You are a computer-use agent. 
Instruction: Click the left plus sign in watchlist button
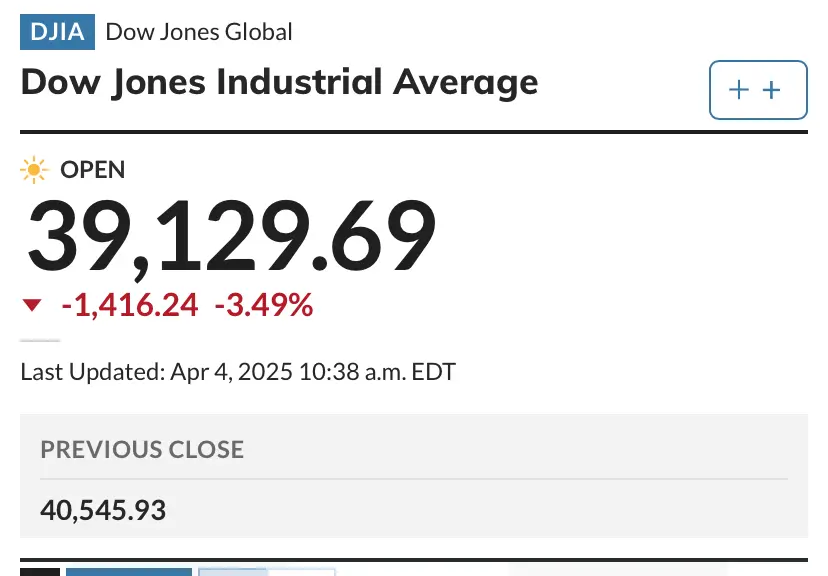click(x=739, y=90)
